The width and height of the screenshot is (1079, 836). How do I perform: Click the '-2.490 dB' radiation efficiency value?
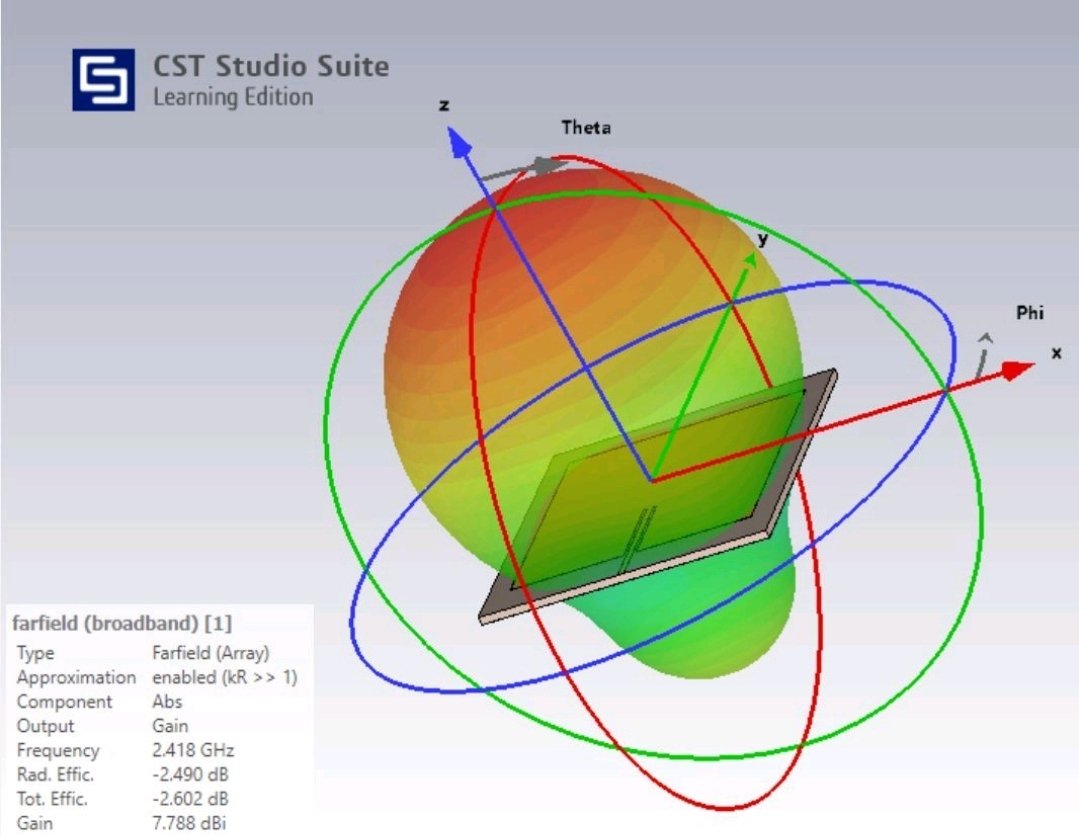pos(191,774)
